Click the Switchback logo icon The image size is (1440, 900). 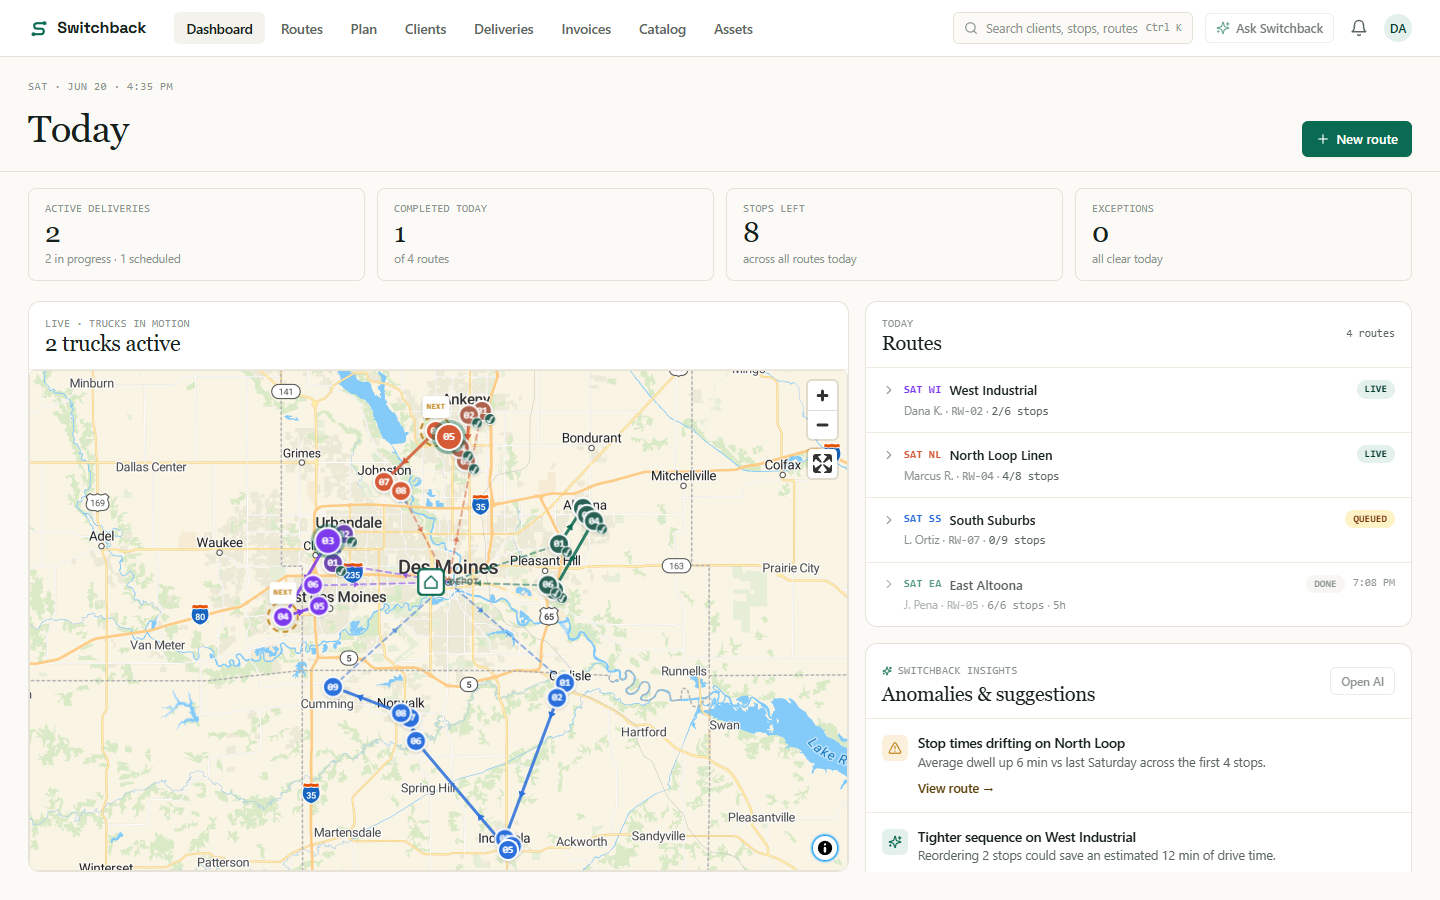click(x=39, y=29)
